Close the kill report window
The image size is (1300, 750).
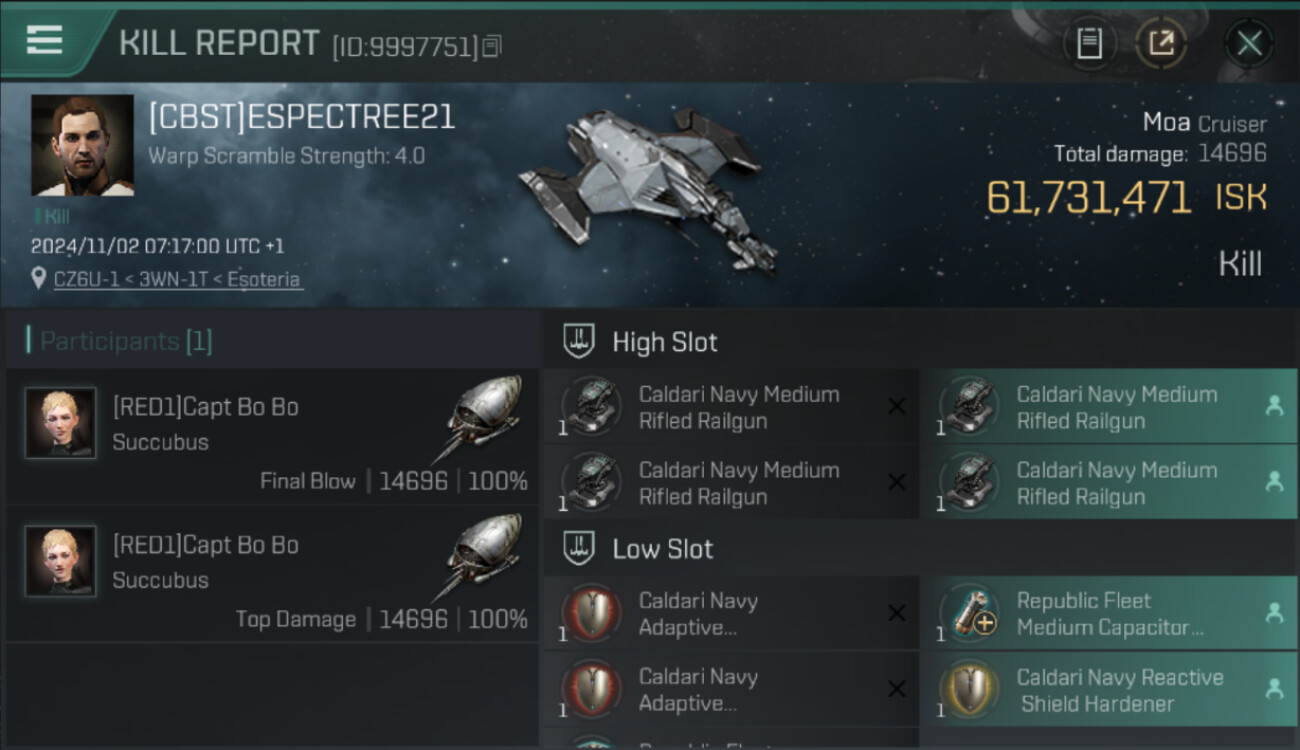(x=1249, y=43)
